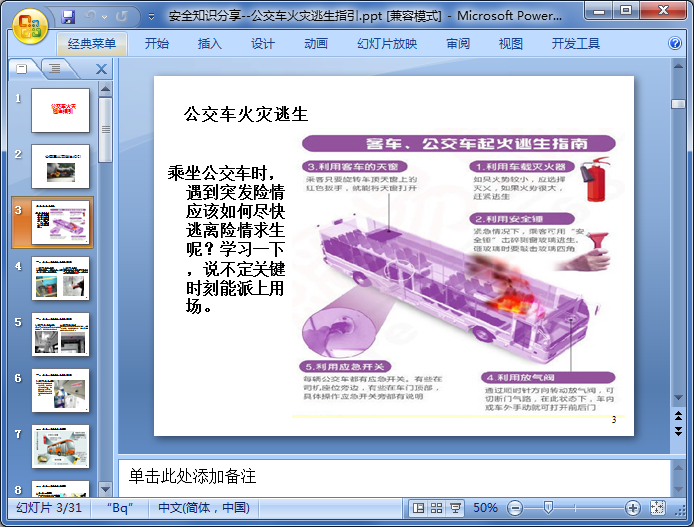
Task: Select slide 4 thumbnail
Action: (60, 278)
